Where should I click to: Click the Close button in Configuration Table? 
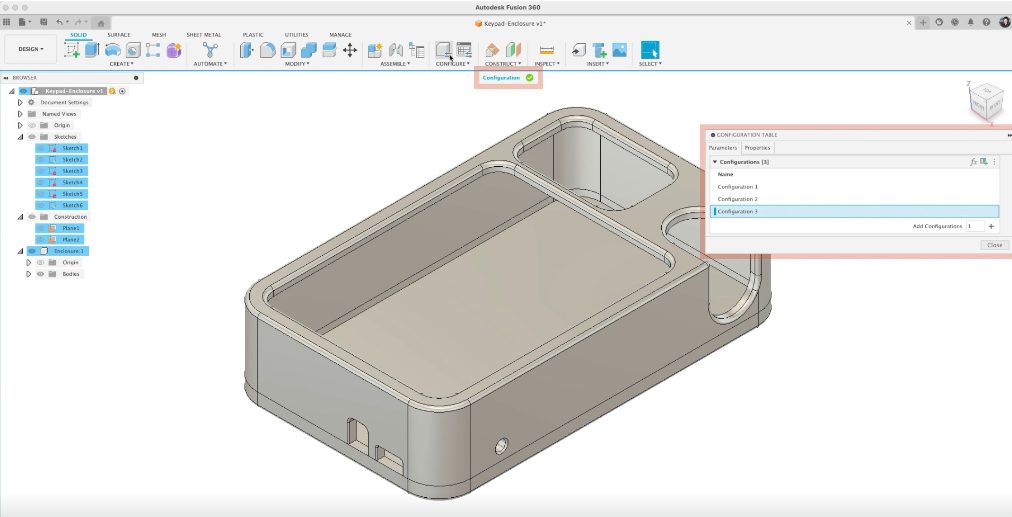[994, 244]
